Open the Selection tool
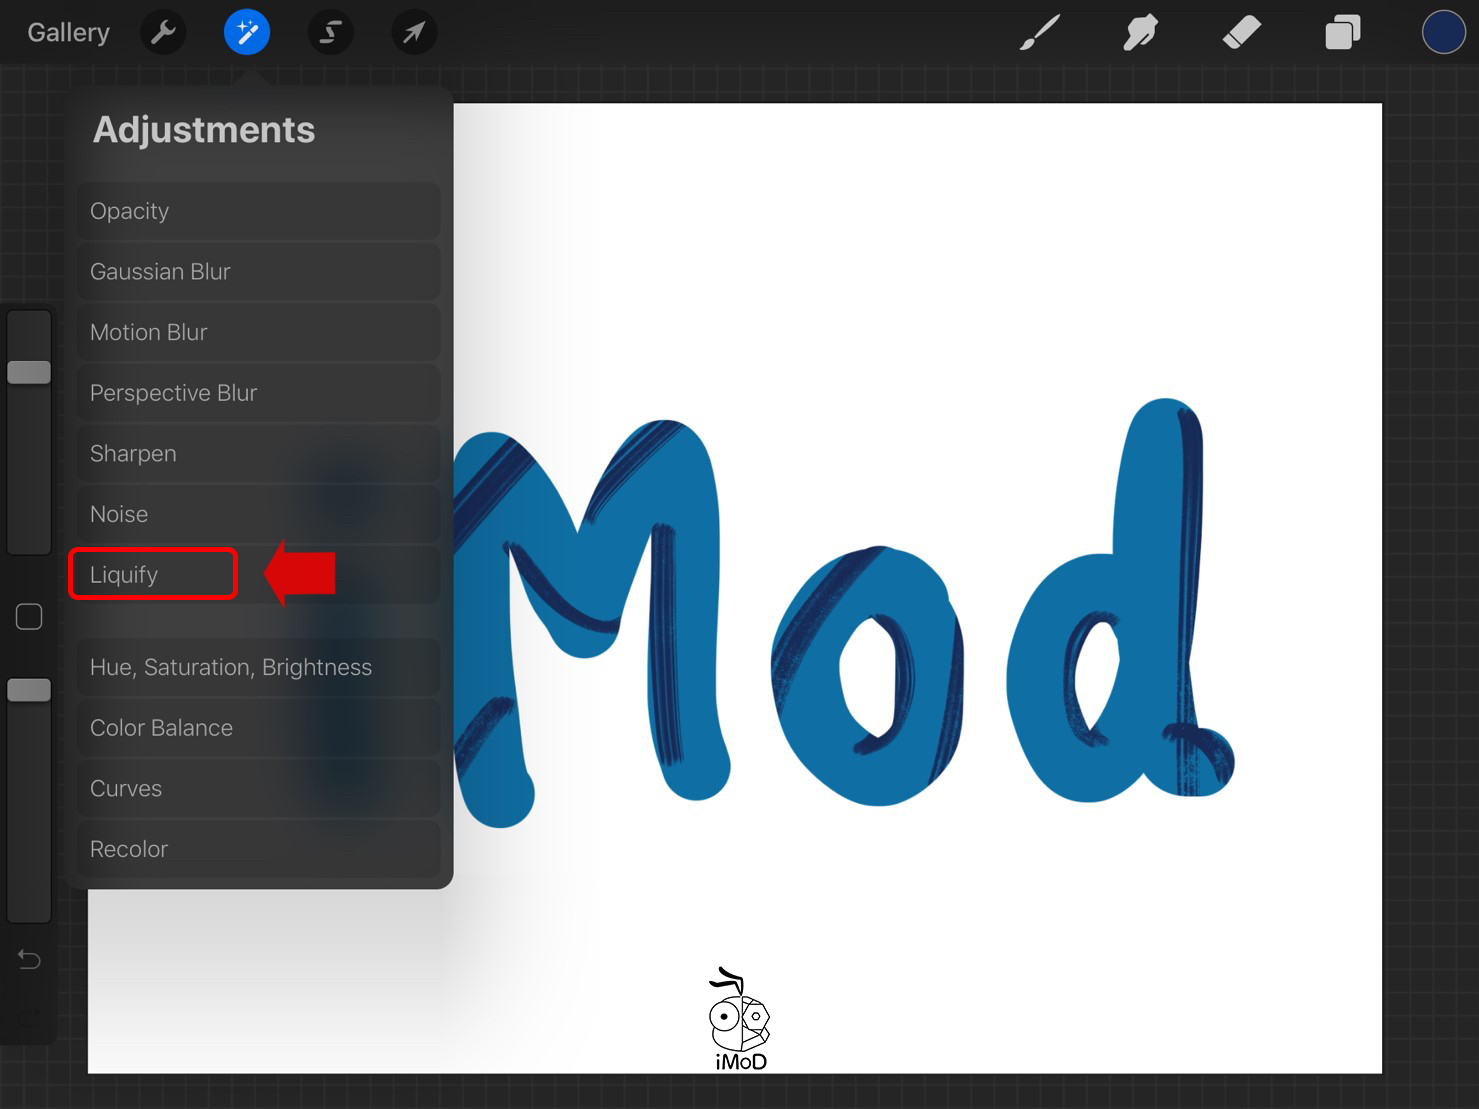Screen dimensions: 1479x1109 tap(330, 31)
